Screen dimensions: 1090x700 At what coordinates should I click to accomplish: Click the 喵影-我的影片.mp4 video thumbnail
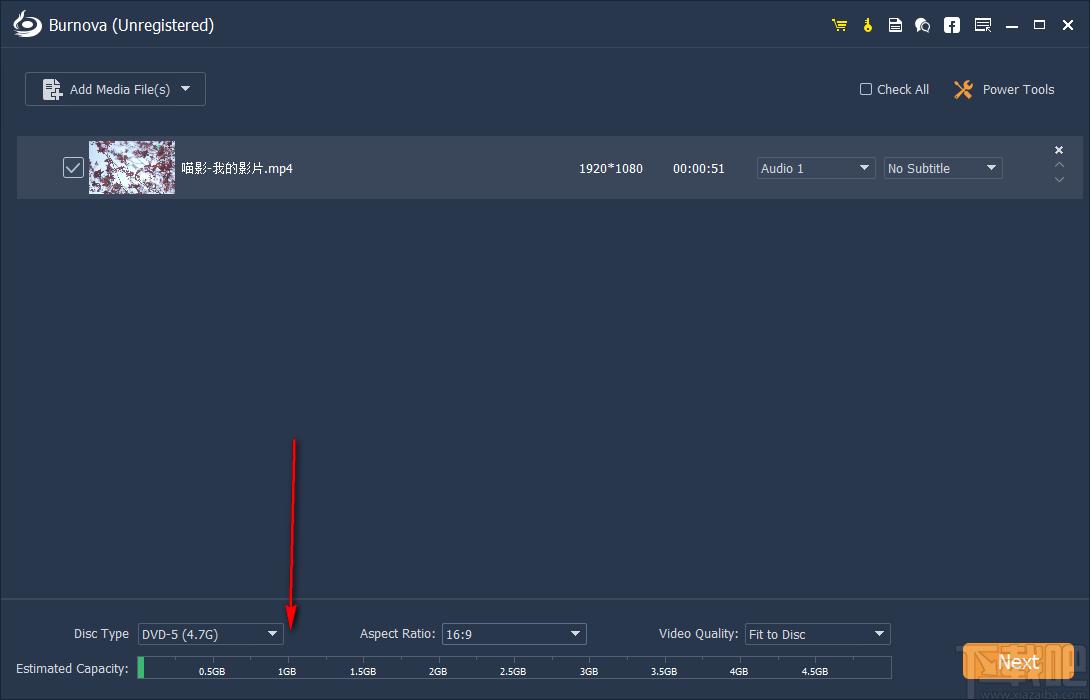[132, 168]
